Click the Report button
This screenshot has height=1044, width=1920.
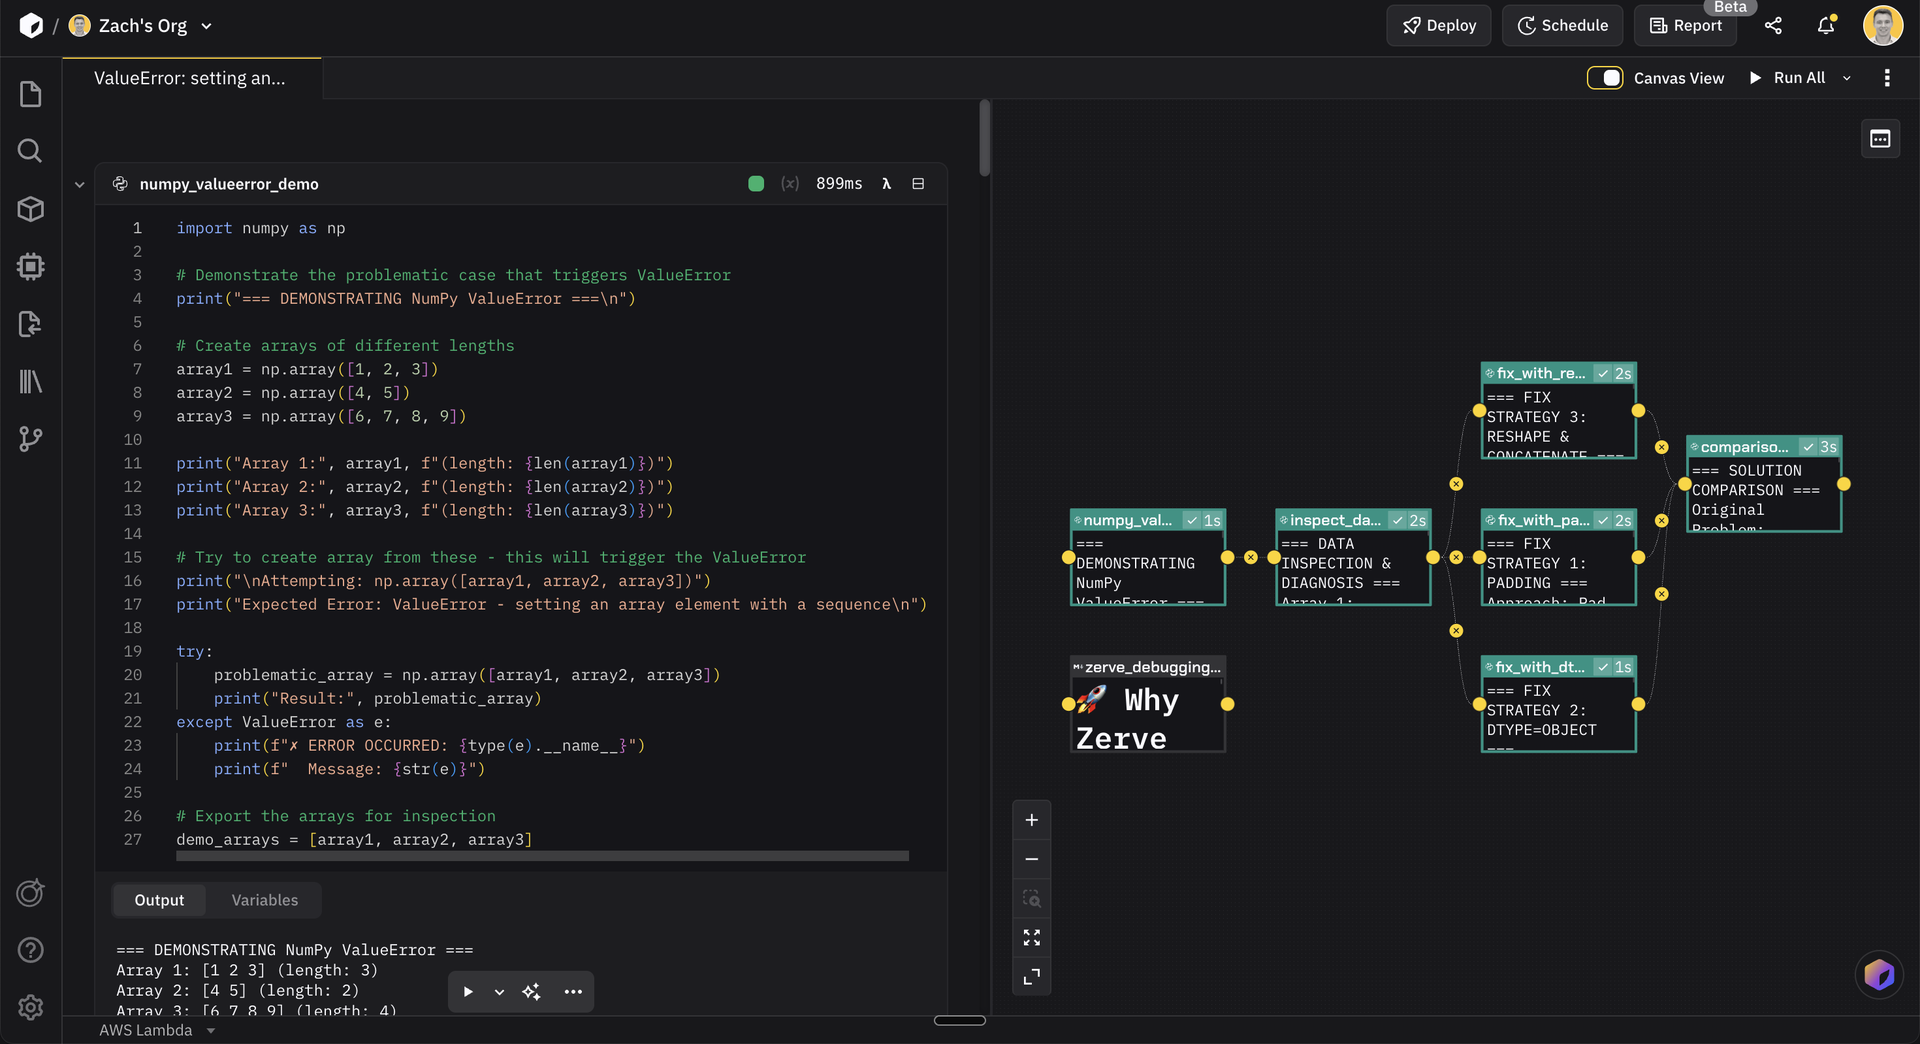click(x=1685, y=26)
